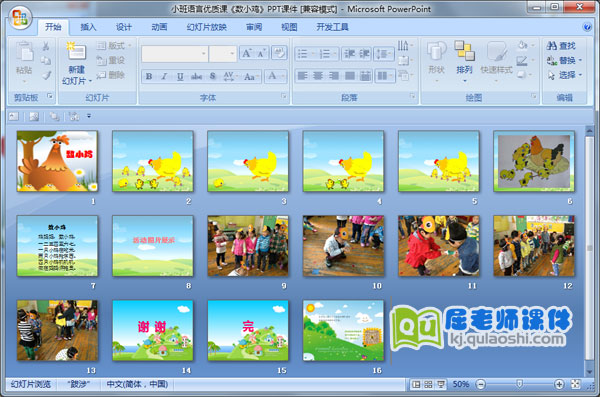This screenshot has width=600, height=397.
Task: Open the Office button menu
Action: point(20,18)
